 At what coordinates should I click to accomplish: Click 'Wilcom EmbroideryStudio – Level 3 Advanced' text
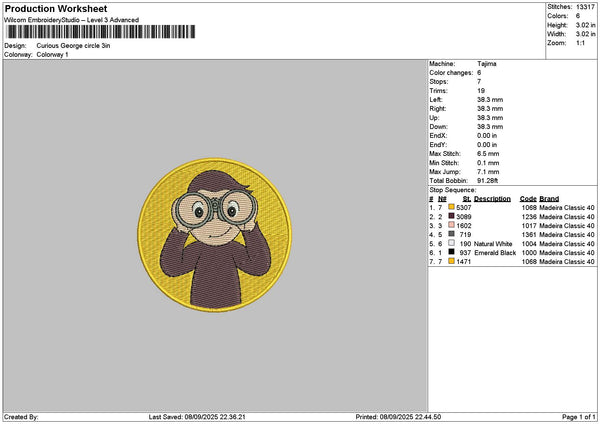72,20
